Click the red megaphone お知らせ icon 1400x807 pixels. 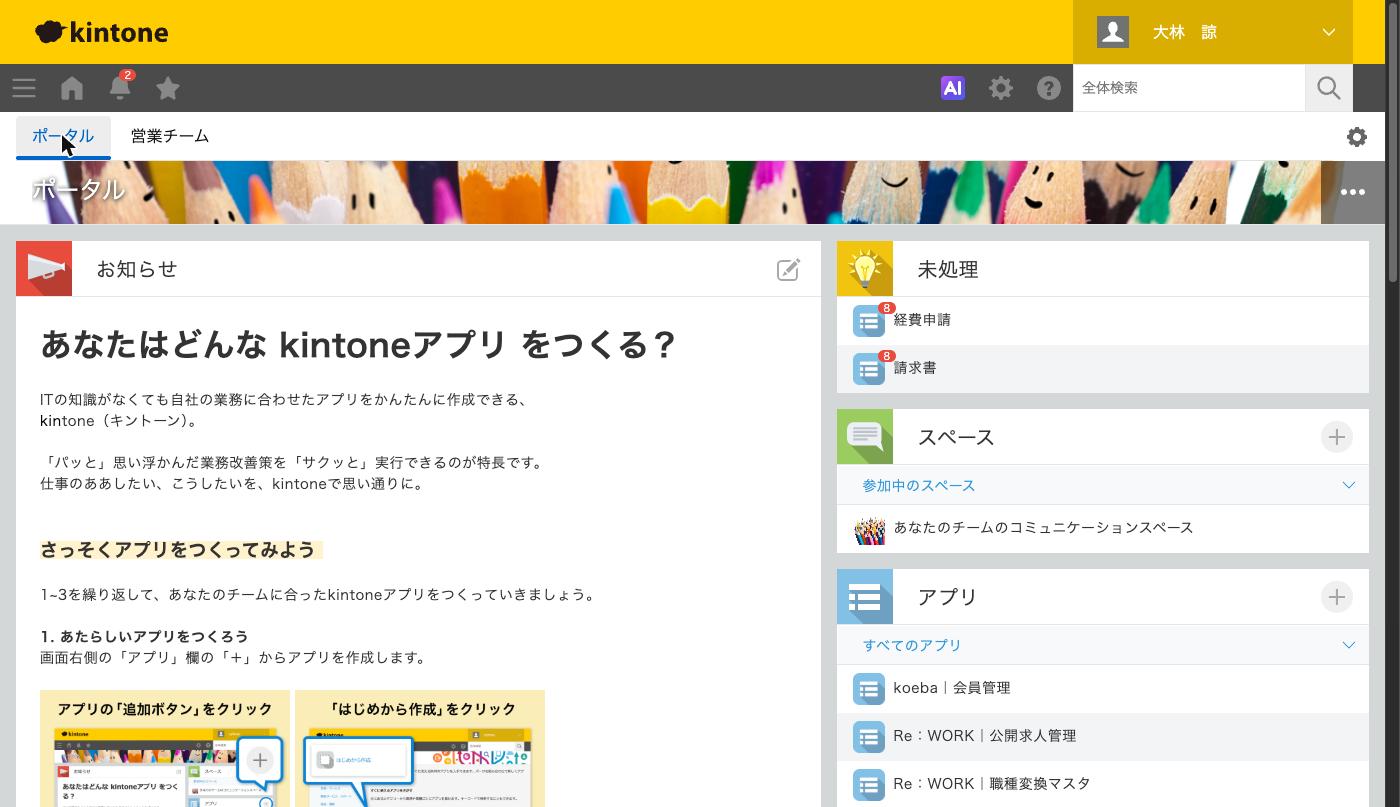pos(44,268)
